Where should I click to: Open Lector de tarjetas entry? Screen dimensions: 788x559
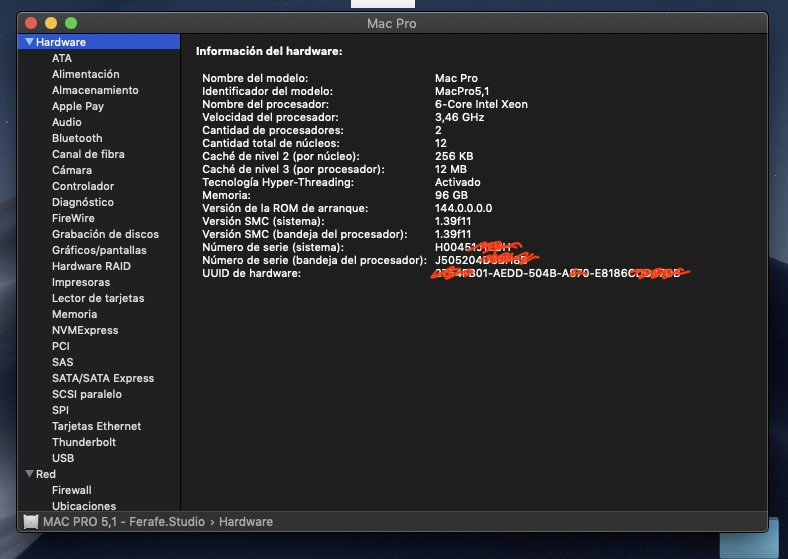click(x=98, y=298)
